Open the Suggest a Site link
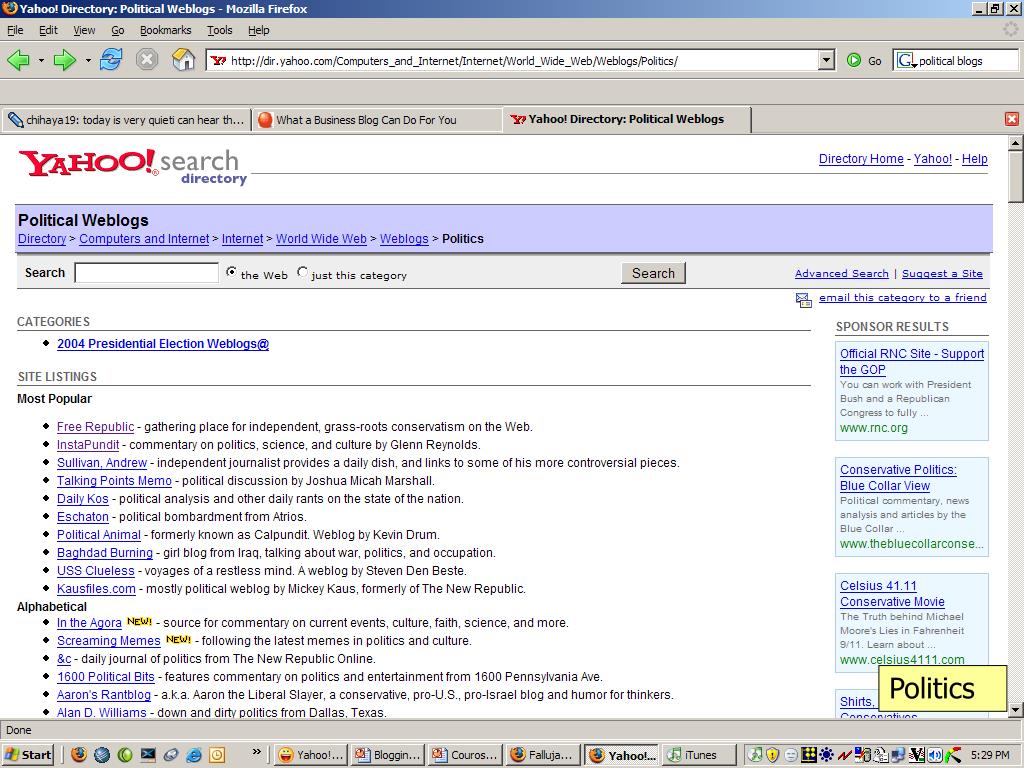Viewport: 1024px width, 768px height. tap(942, 274)
